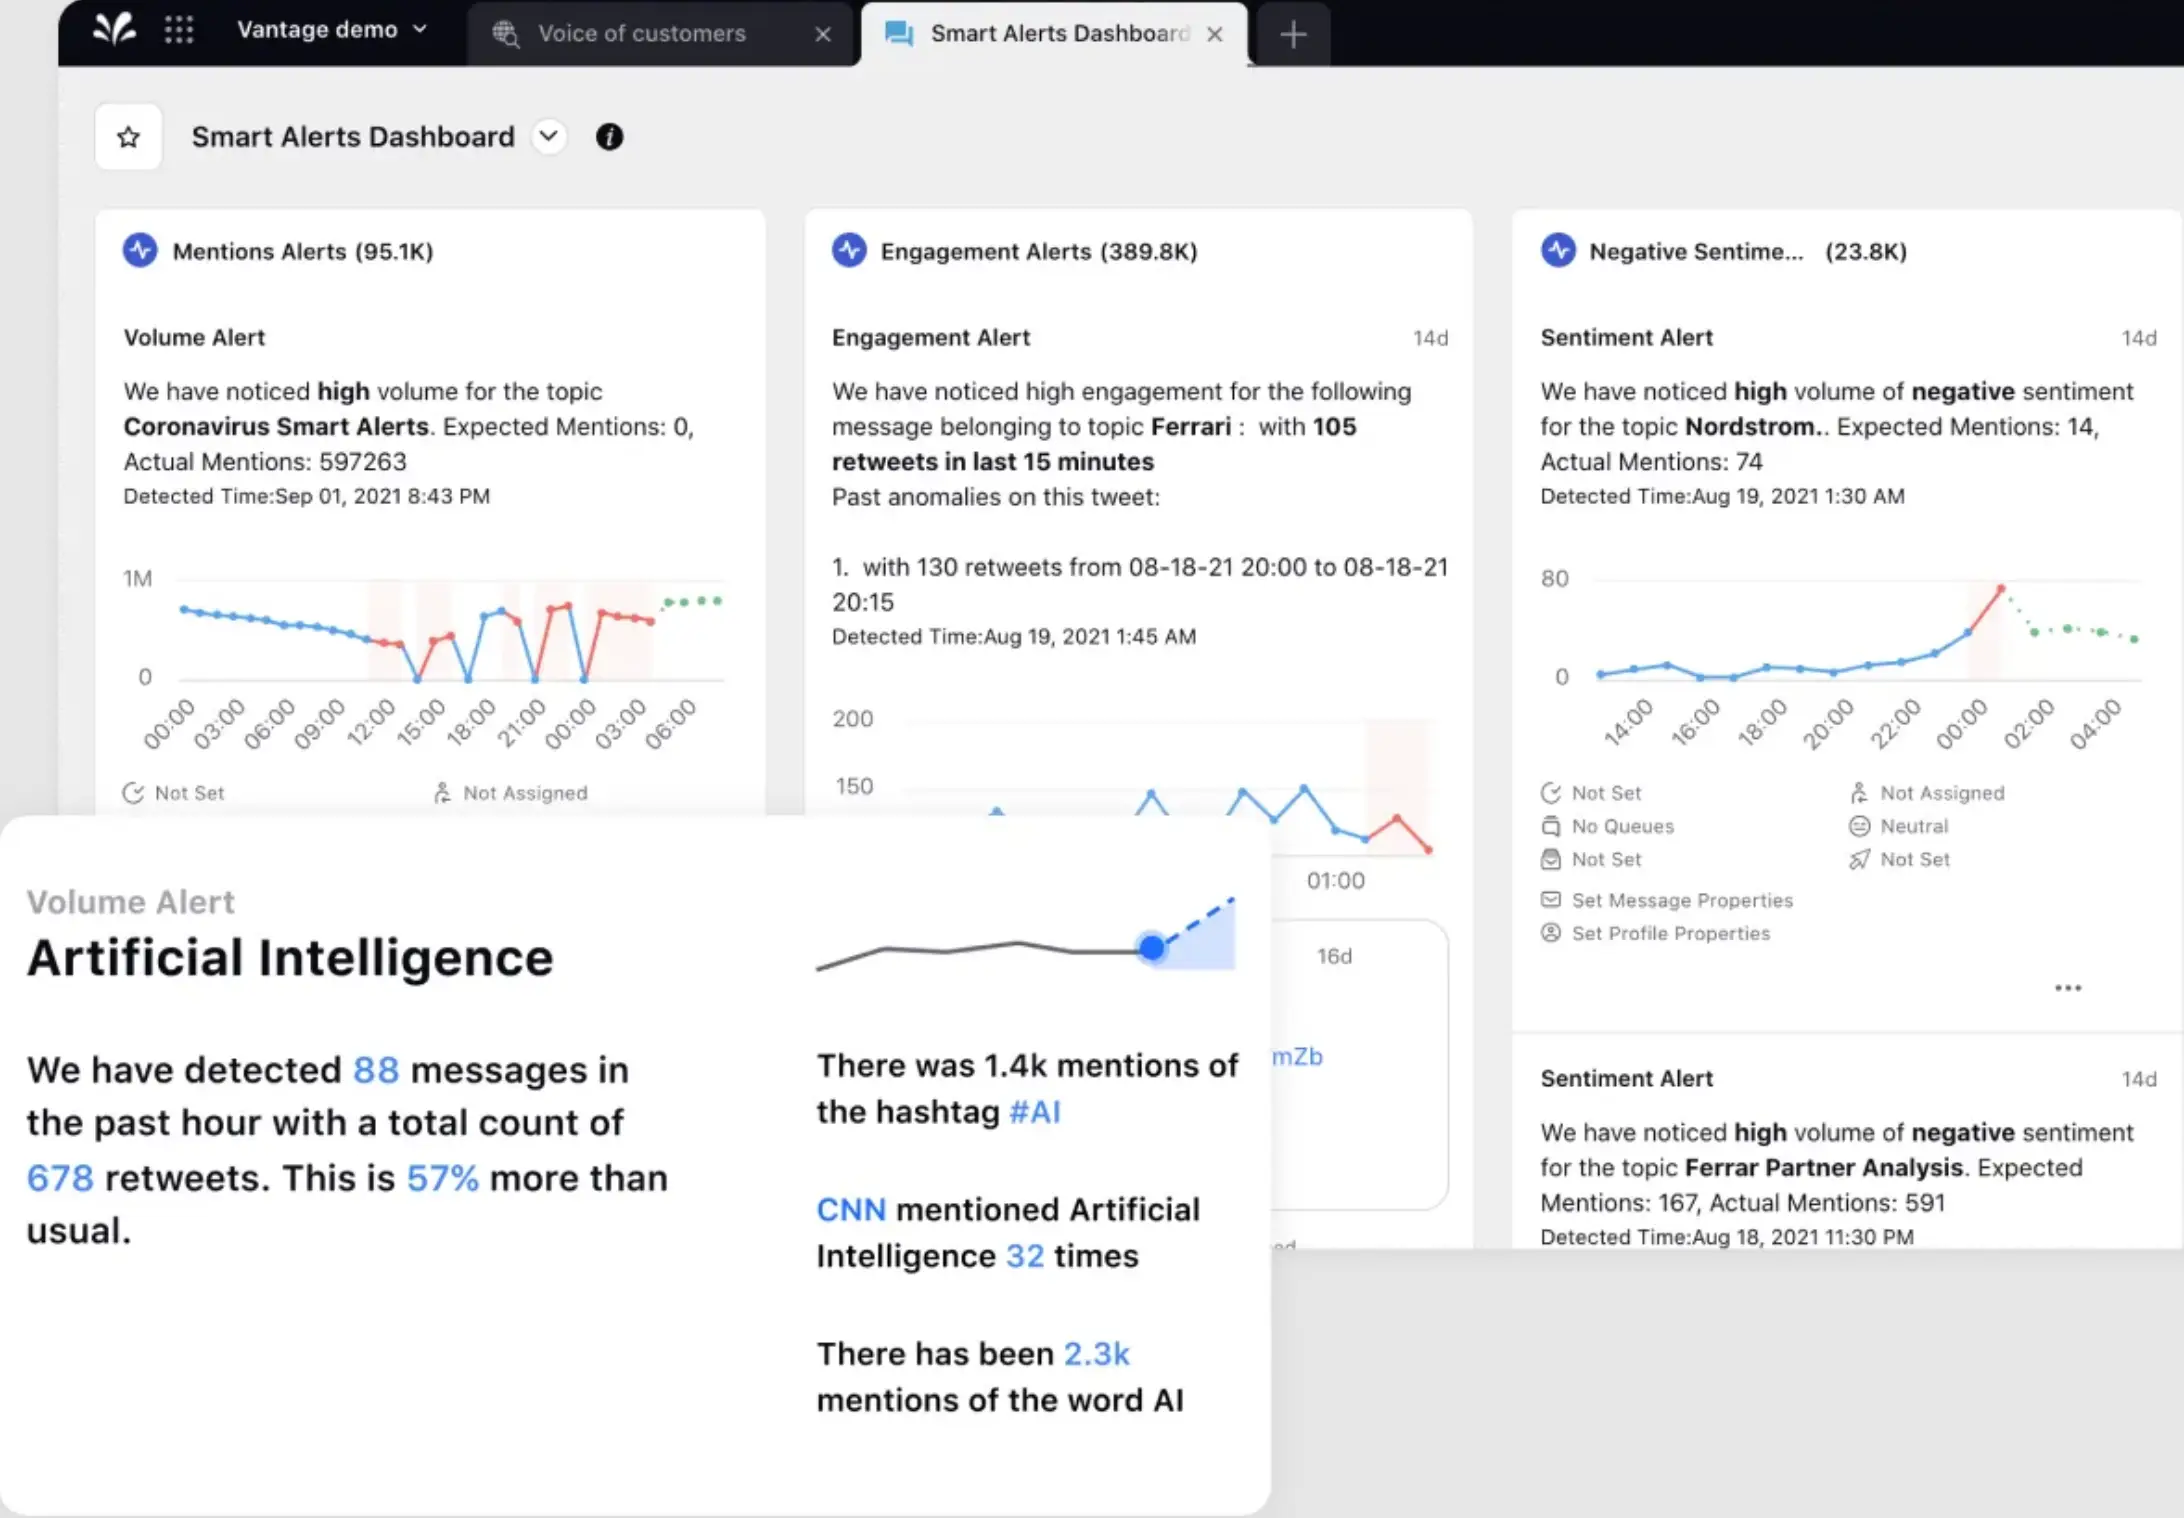
Task: Click Set Profile Properties link
Action: (x=1670, y=933)
